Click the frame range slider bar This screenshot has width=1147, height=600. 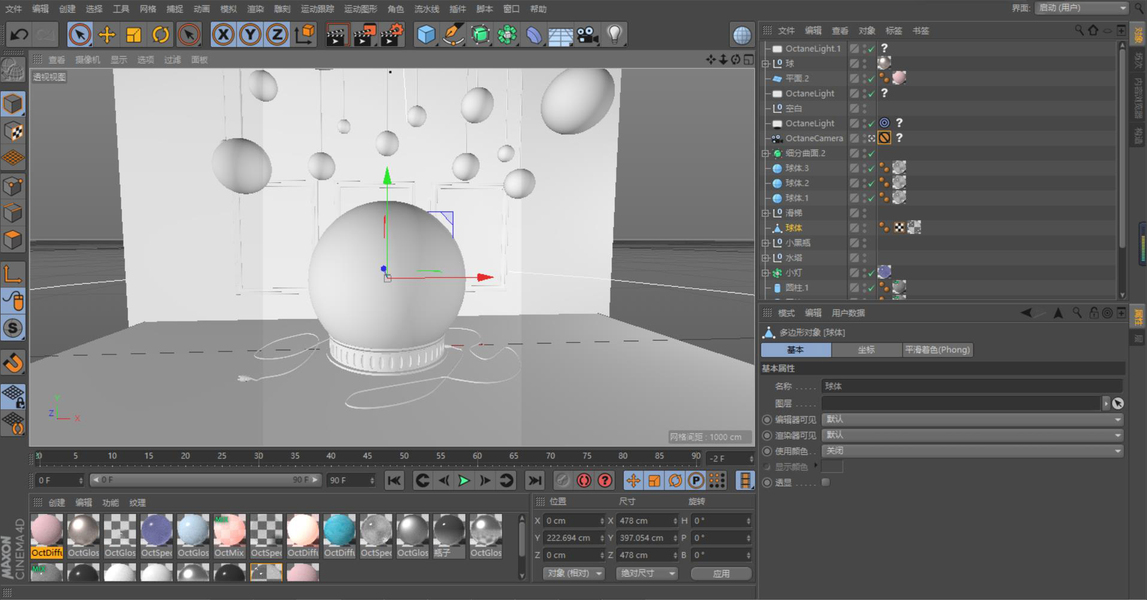(205, 480)
